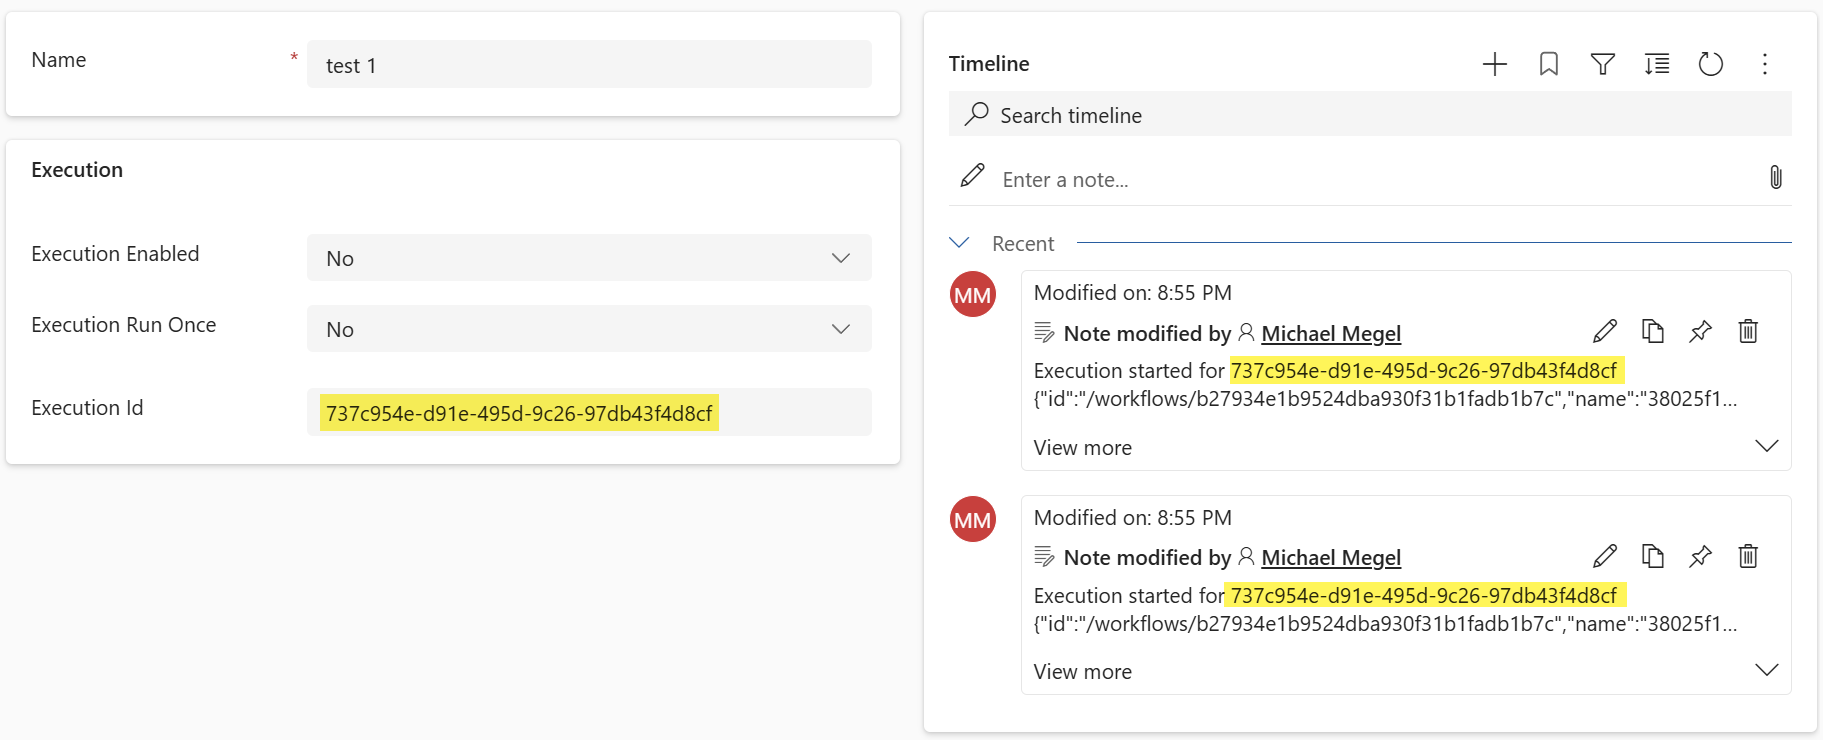This screenshot has width=1823, height=740.
Task: Delete the first note
Action: (1748, 331)
